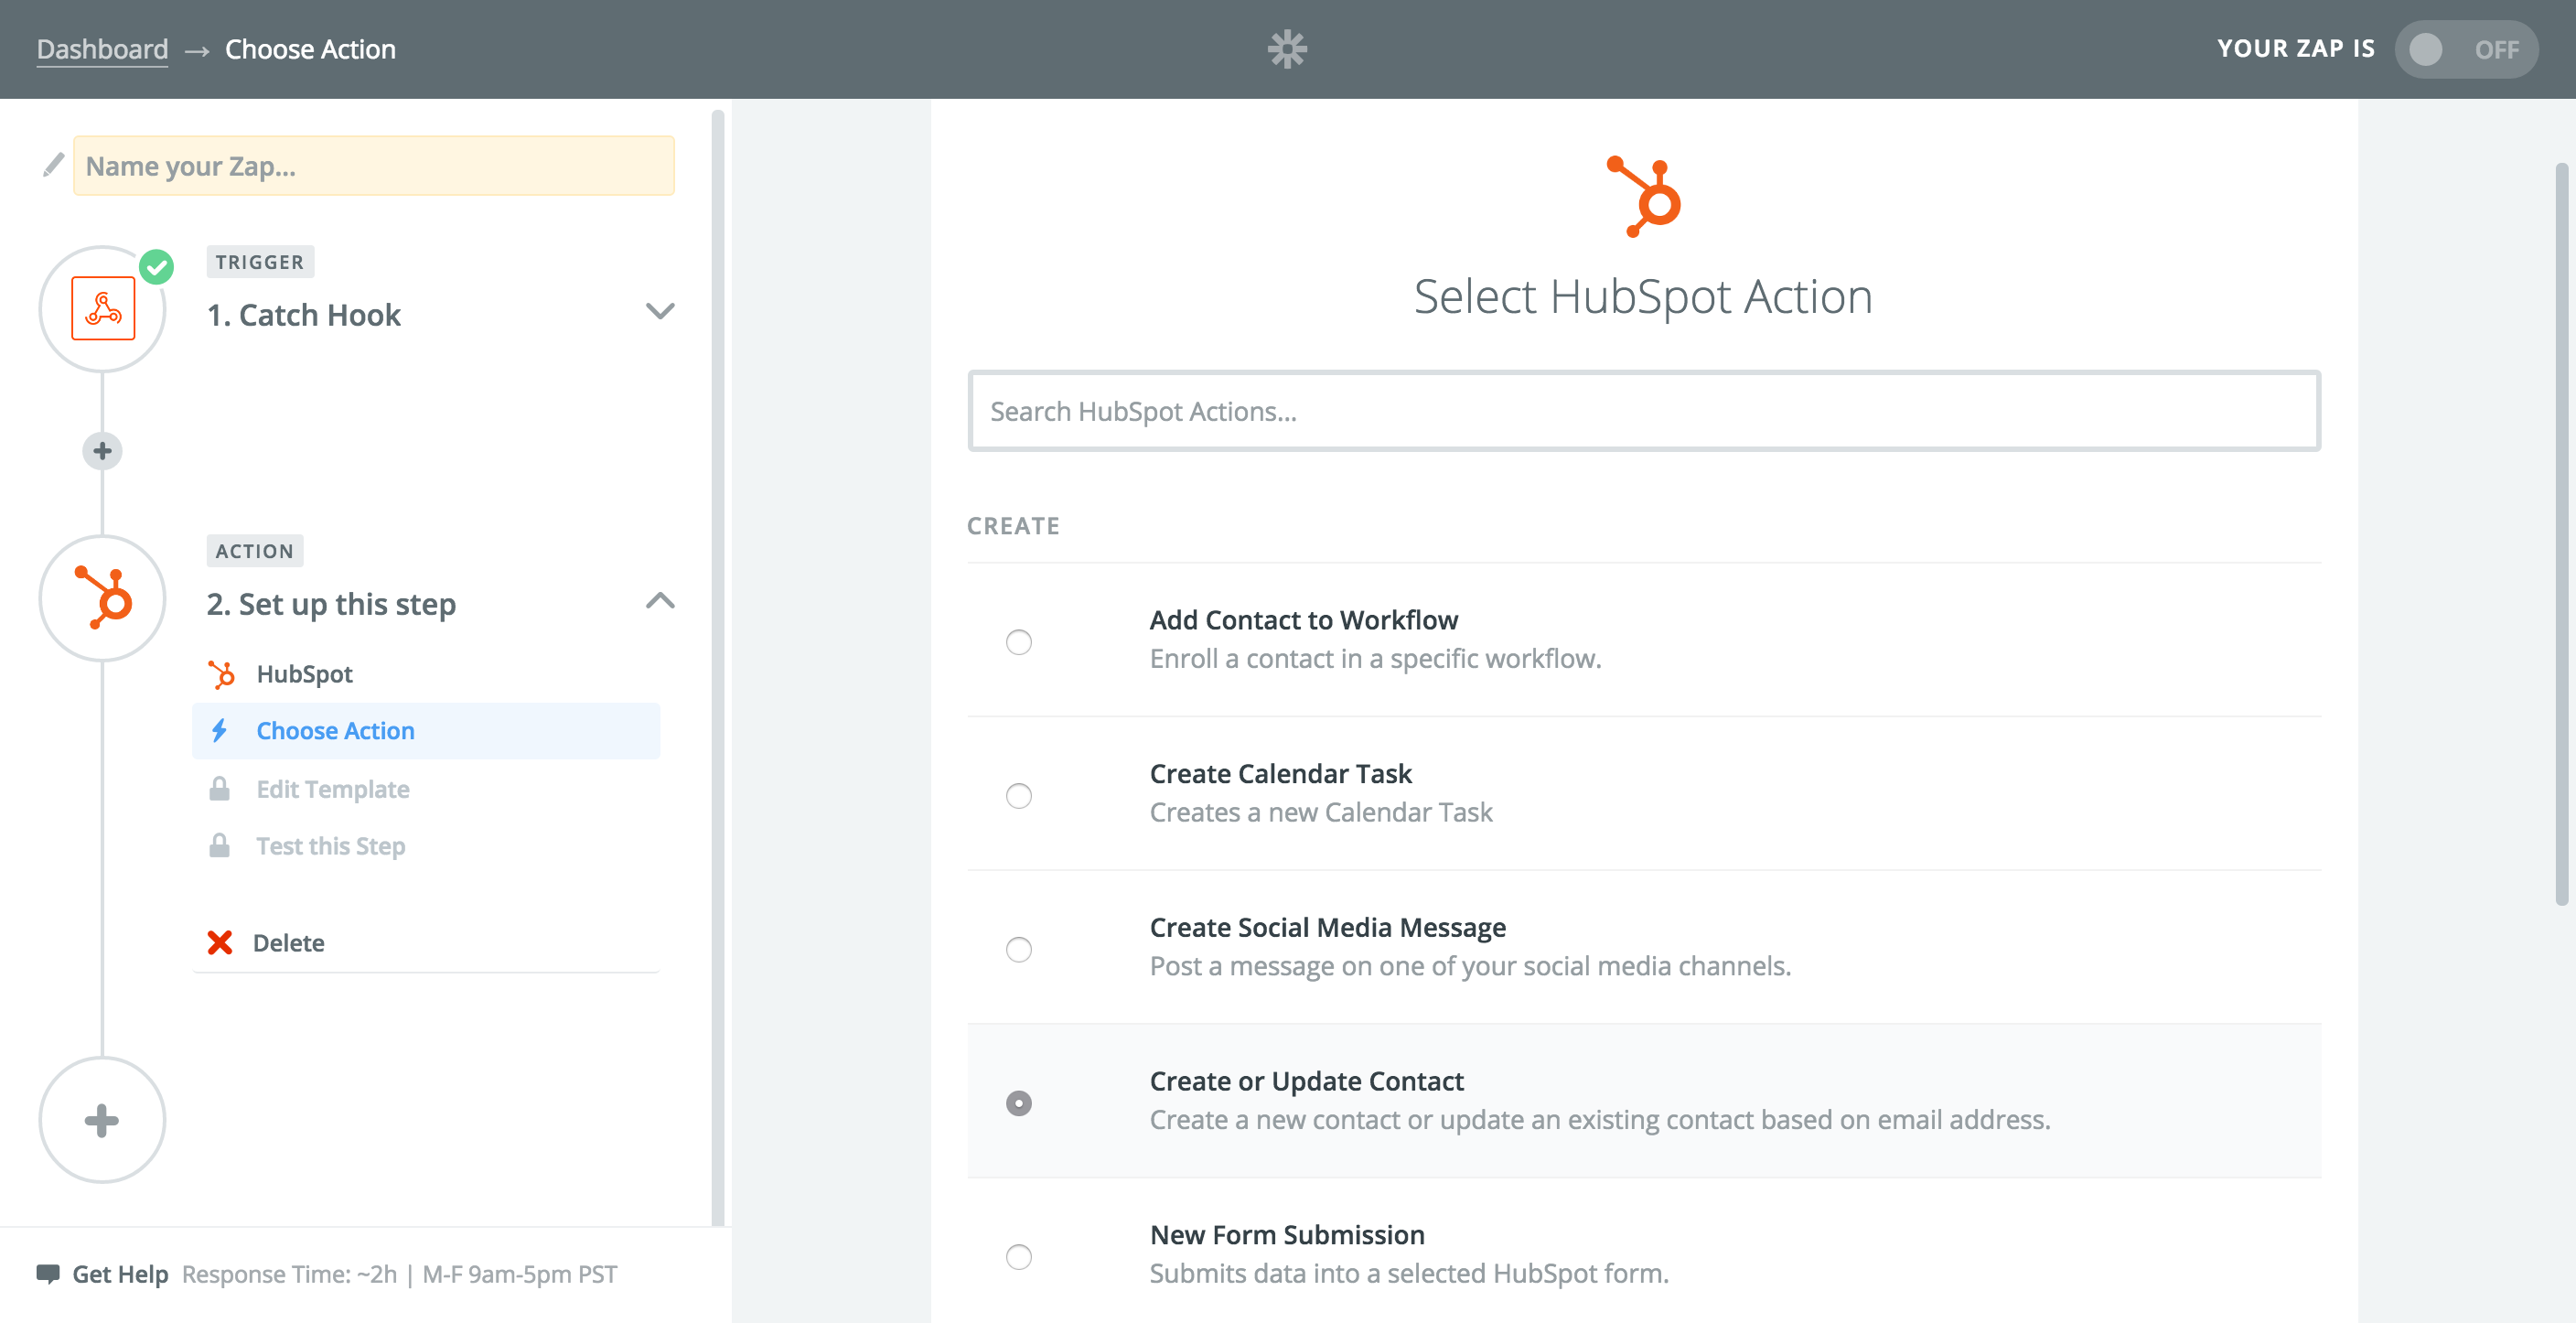Click the Create or Update Contact title

click(1306, 1081)
